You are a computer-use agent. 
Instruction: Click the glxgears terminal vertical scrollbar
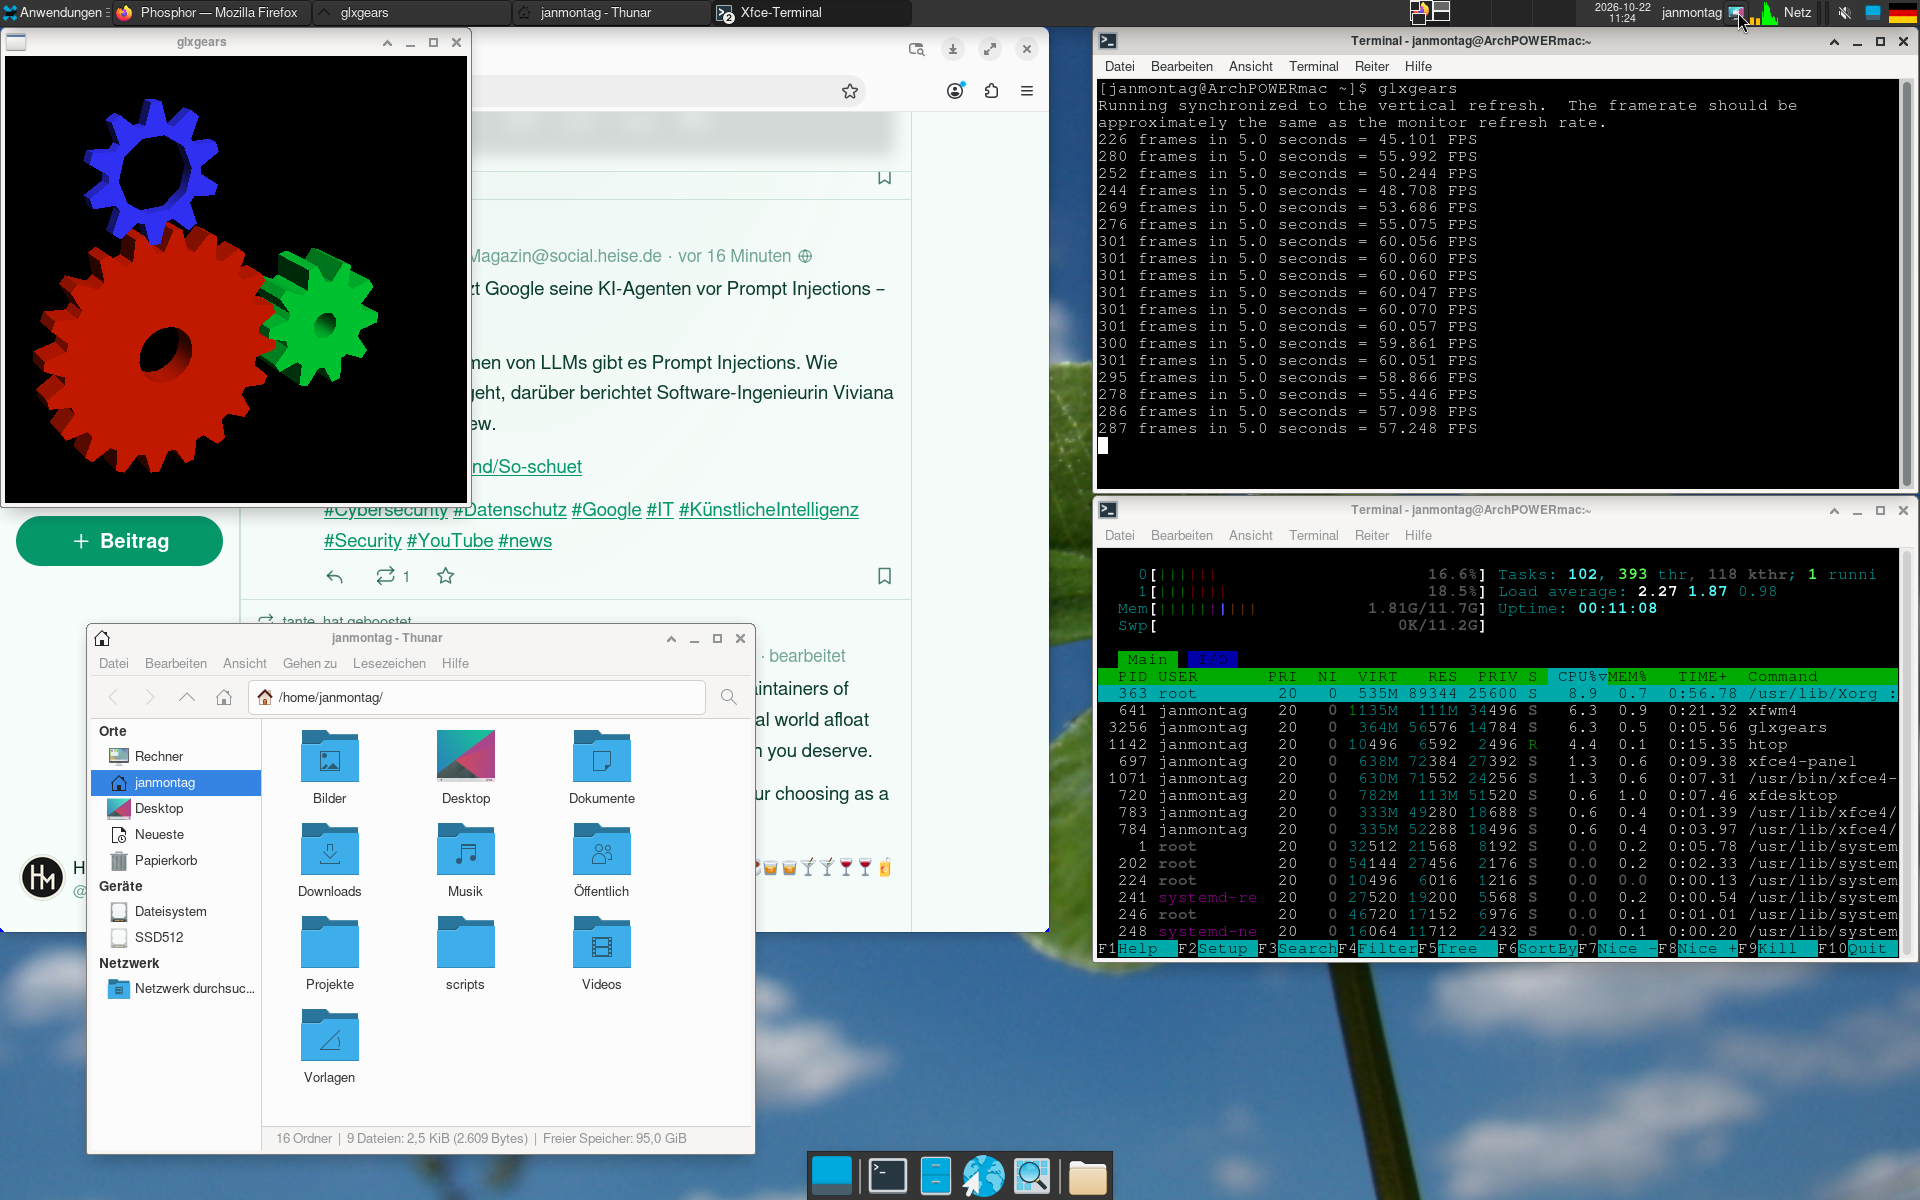1907,284
